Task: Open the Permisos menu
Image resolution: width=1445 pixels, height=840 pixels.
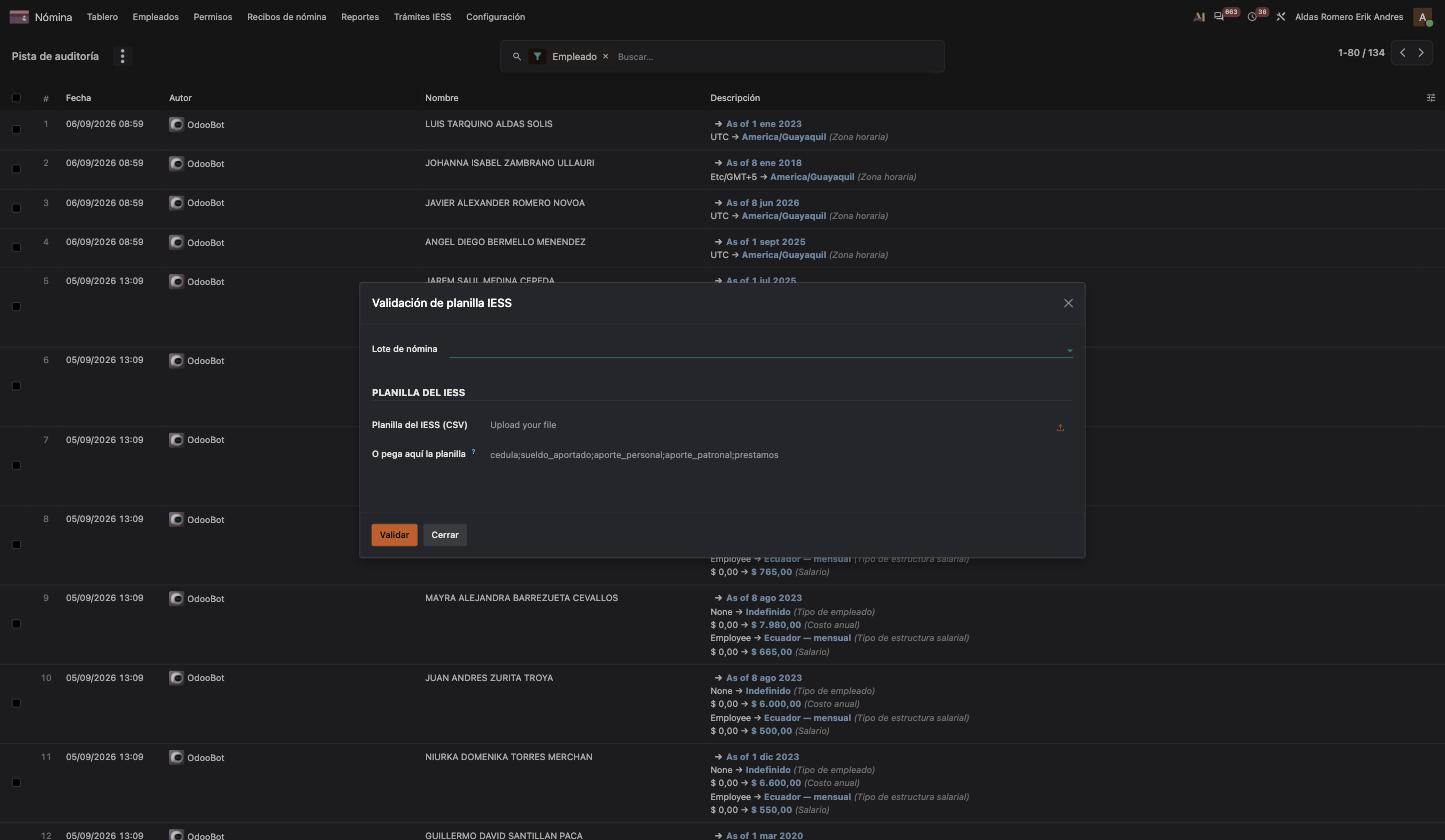Action: (213, 17)
